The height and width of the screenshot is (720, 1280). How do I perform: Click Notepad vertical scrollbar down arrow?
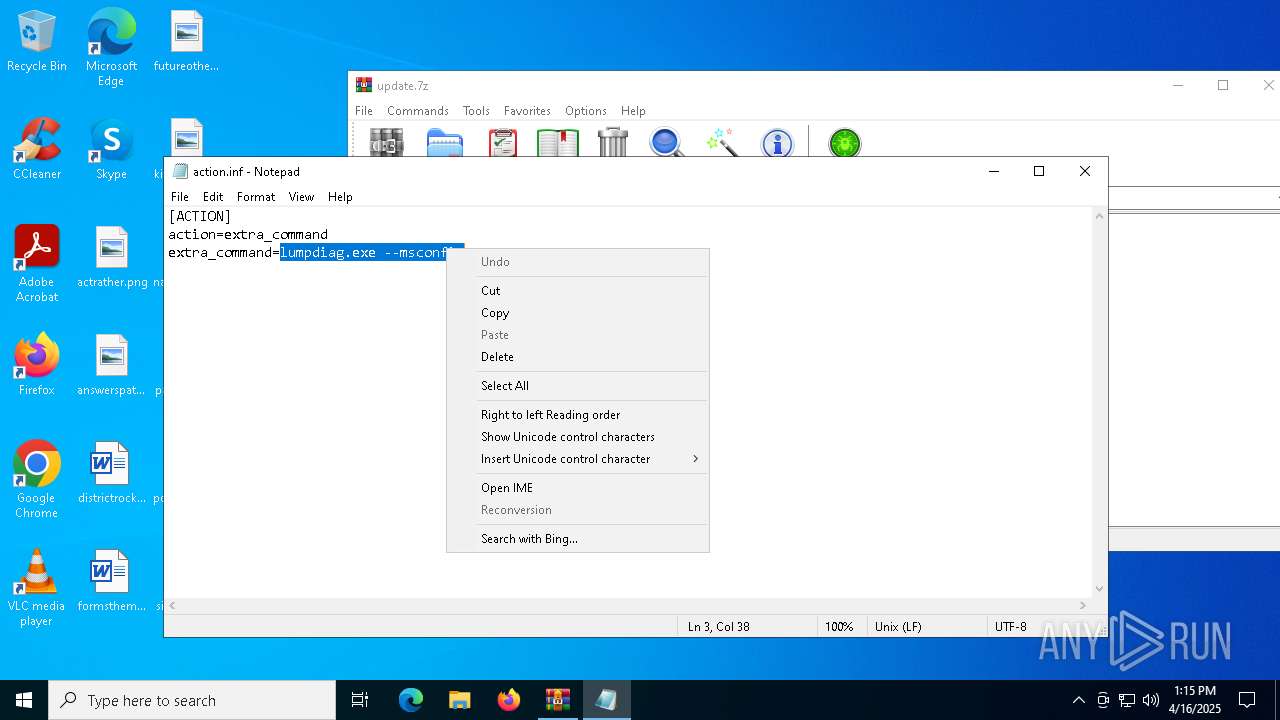(x=1100, y=589)
